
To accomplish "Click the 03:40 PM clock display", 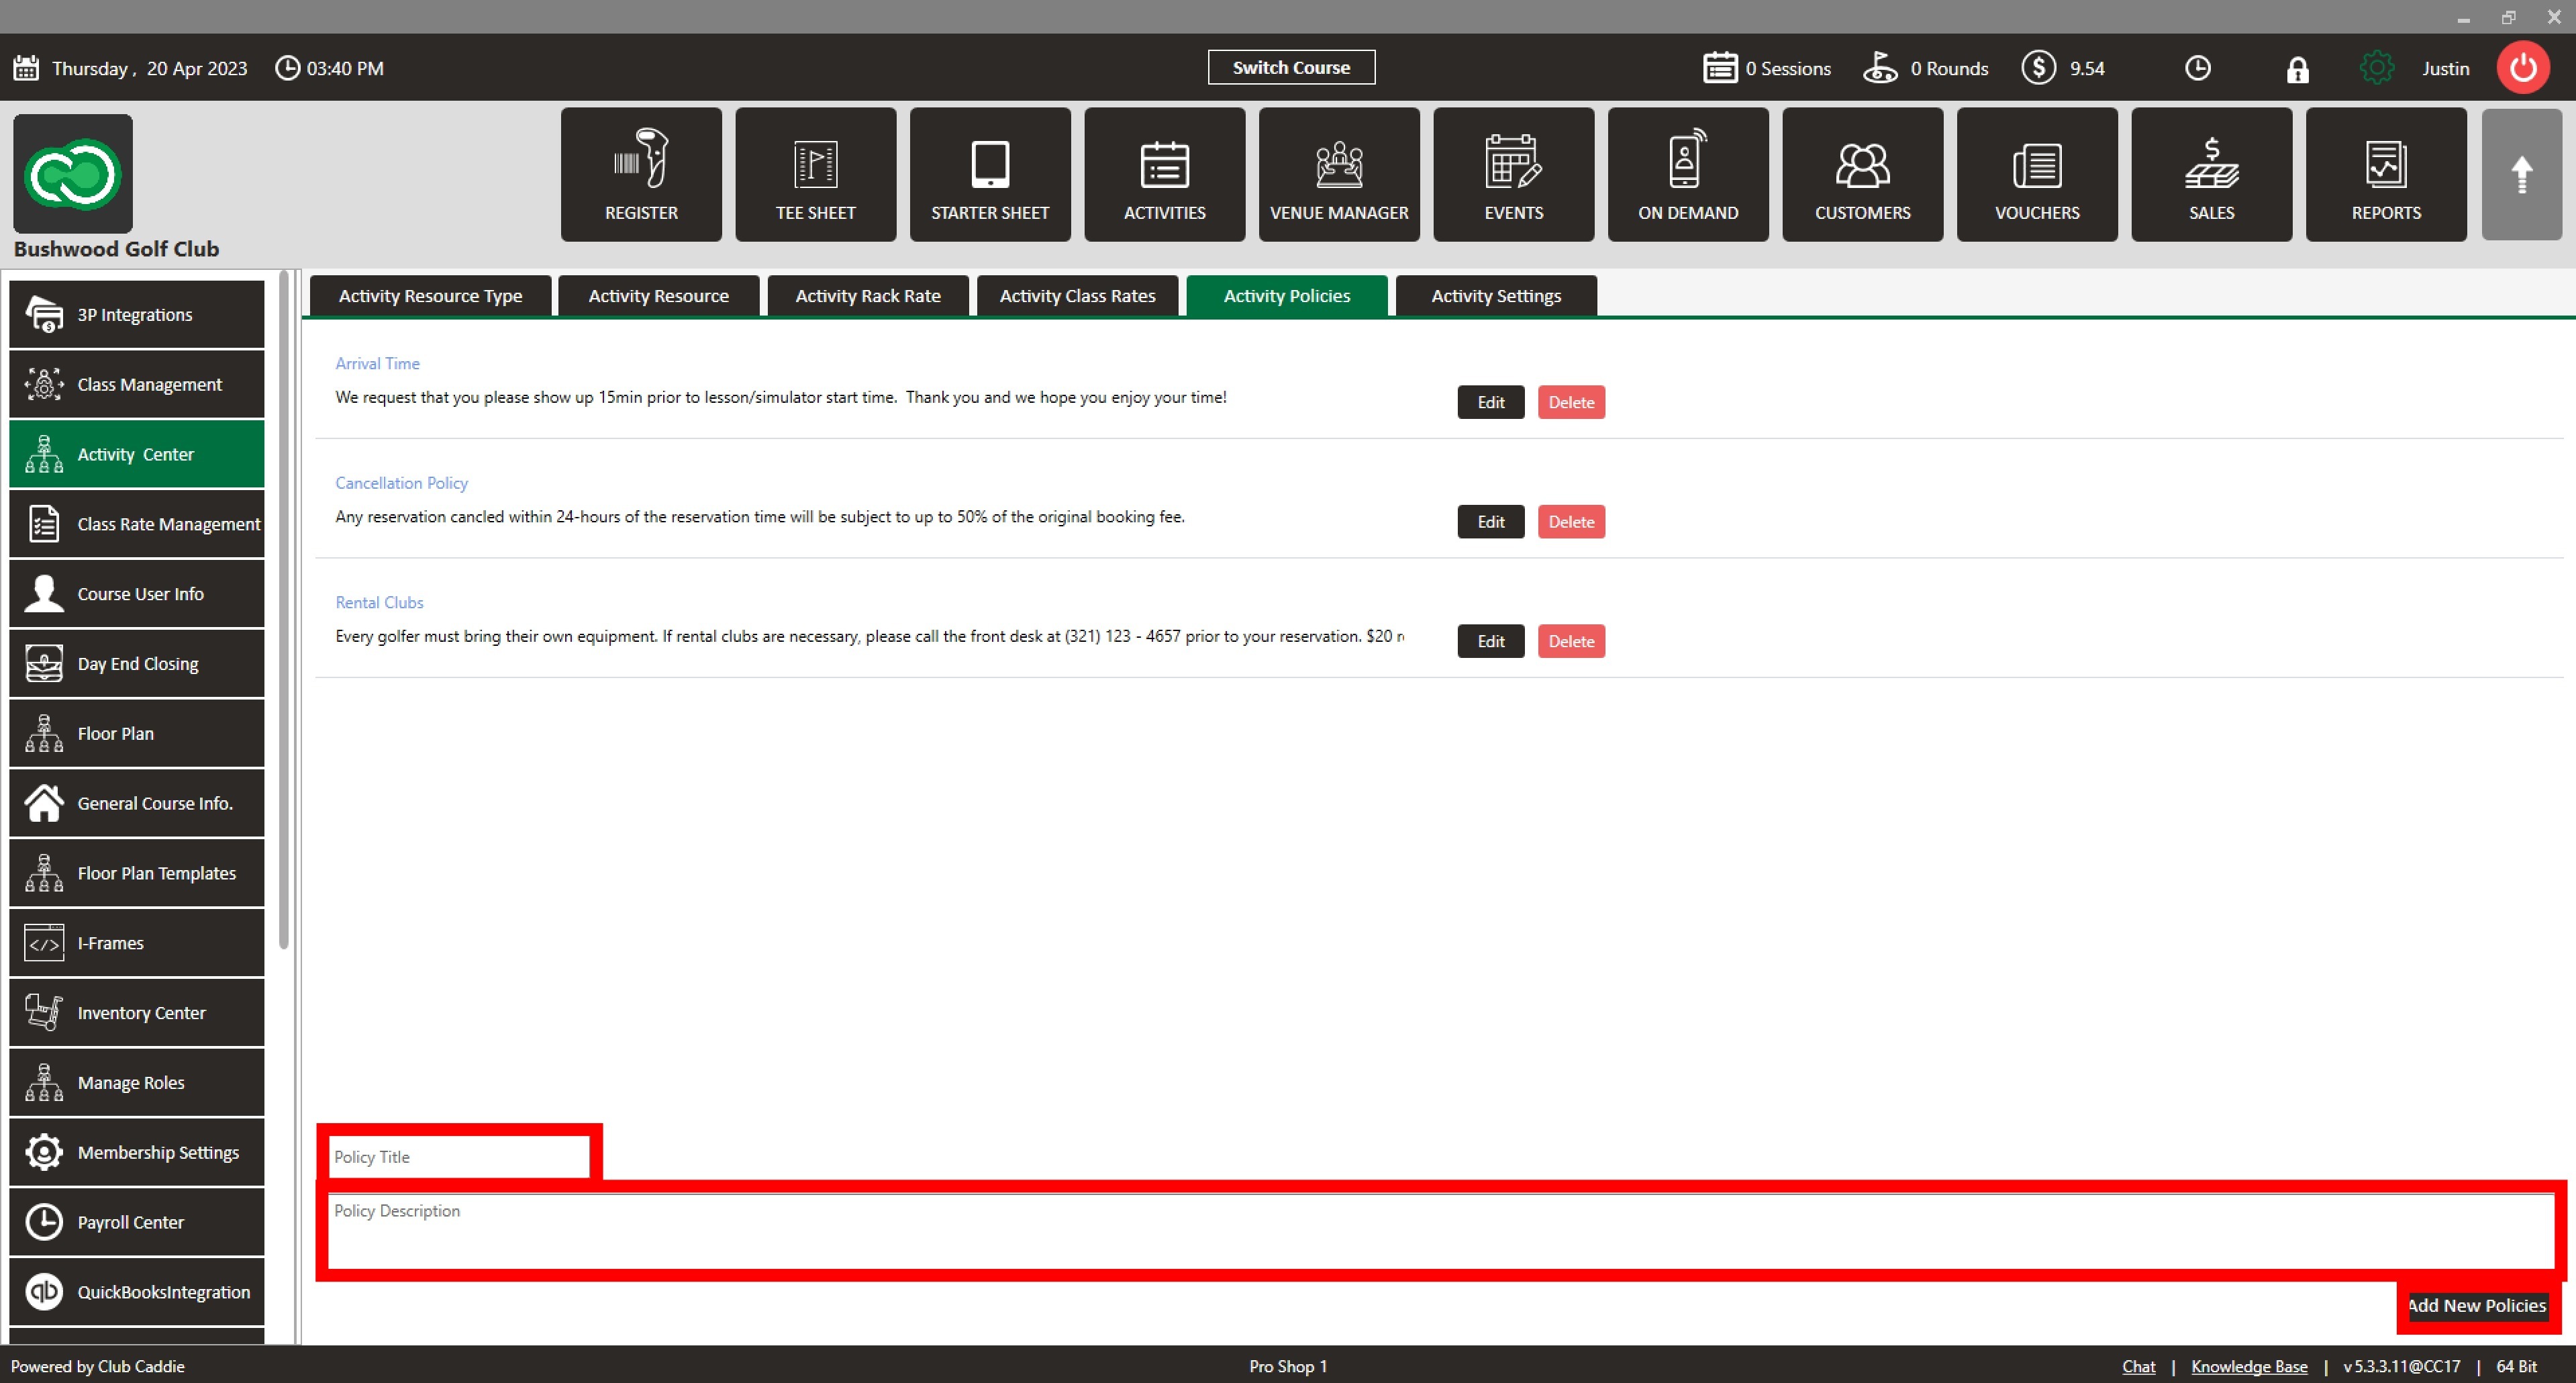I will click(x=330, y=68).
